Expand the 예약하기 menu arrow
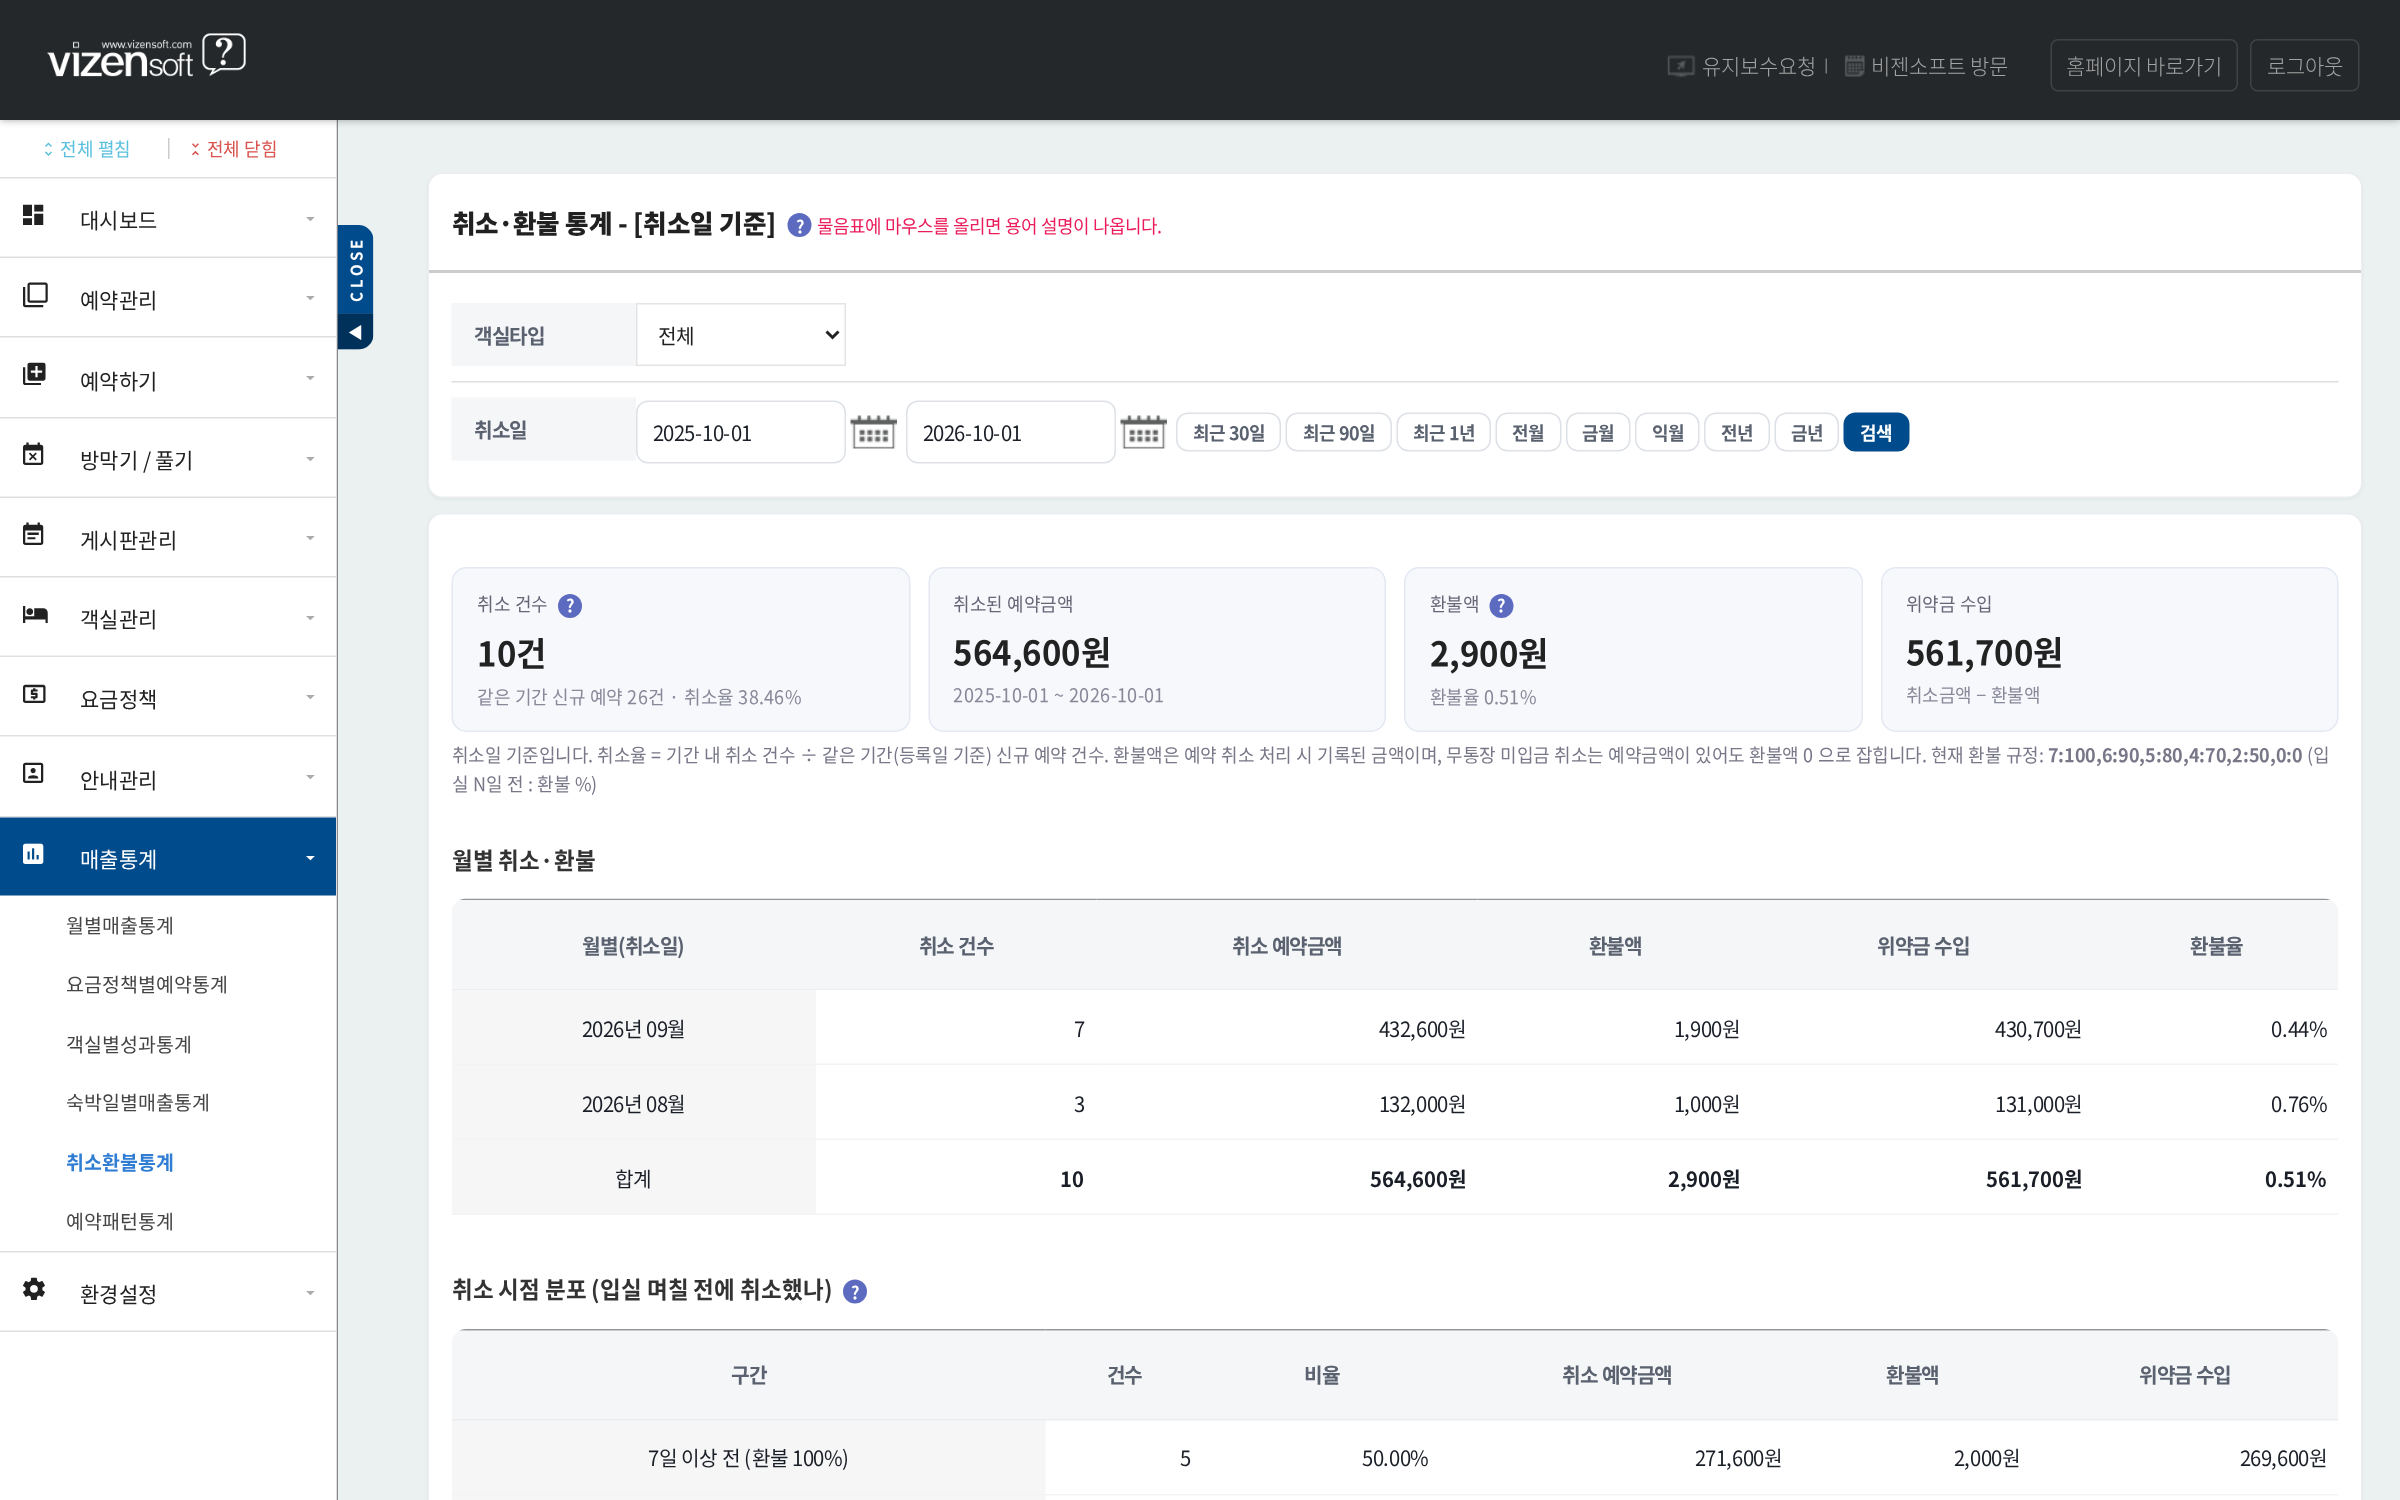 pos(310,378)
